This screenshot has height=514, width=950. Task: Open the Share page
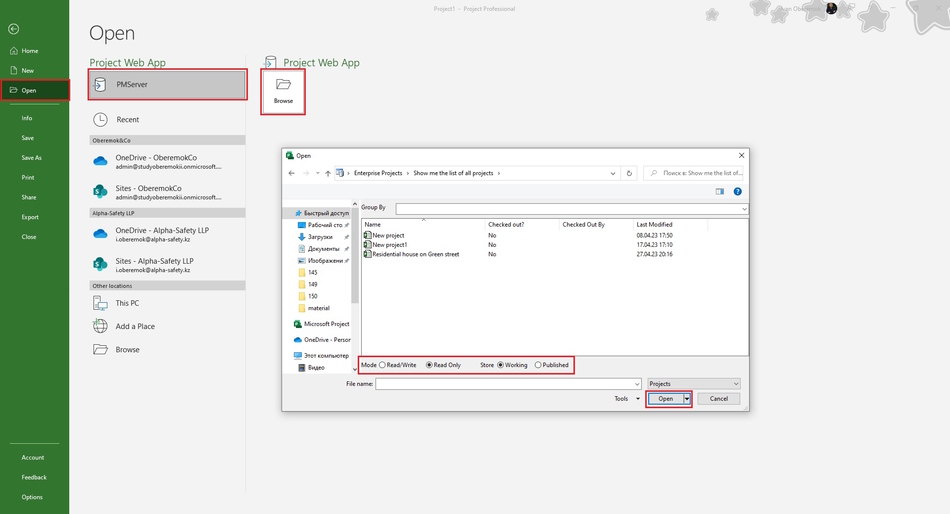pyautogui.click(x=28, y=197)
